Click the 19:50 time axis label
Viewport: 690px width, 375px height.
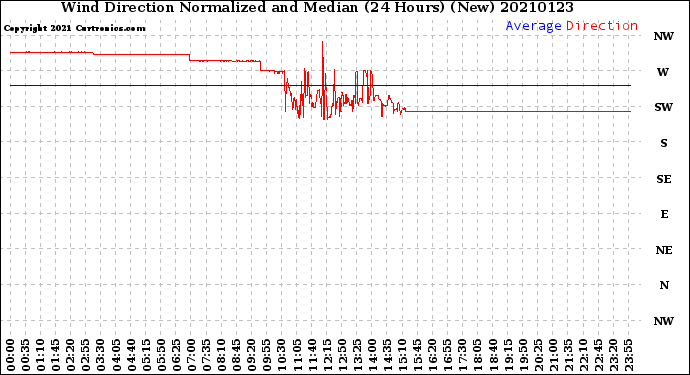pyautogui.click(x=523, y=355)
